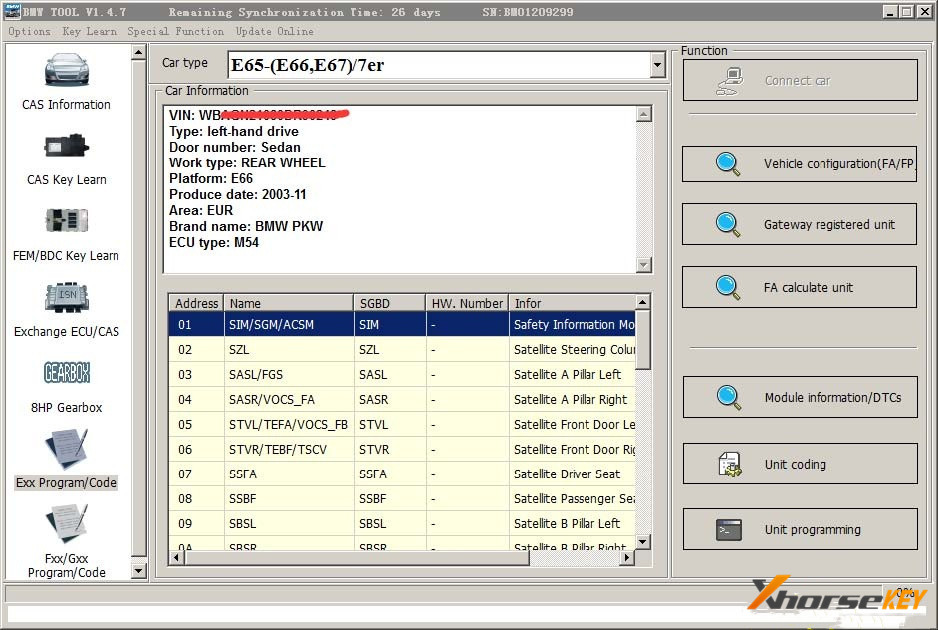Click Gateway registered unit button

(799, 224)
